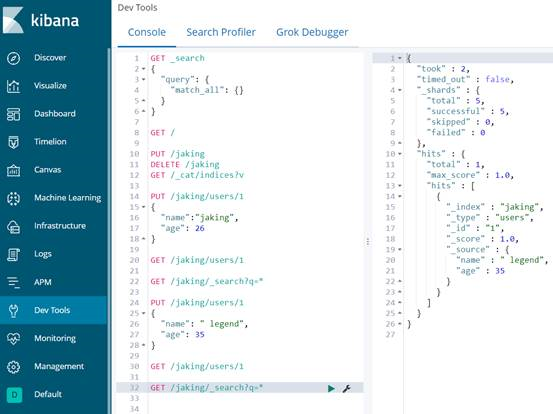Switch to Search Profiler tab

coord(221,32)
